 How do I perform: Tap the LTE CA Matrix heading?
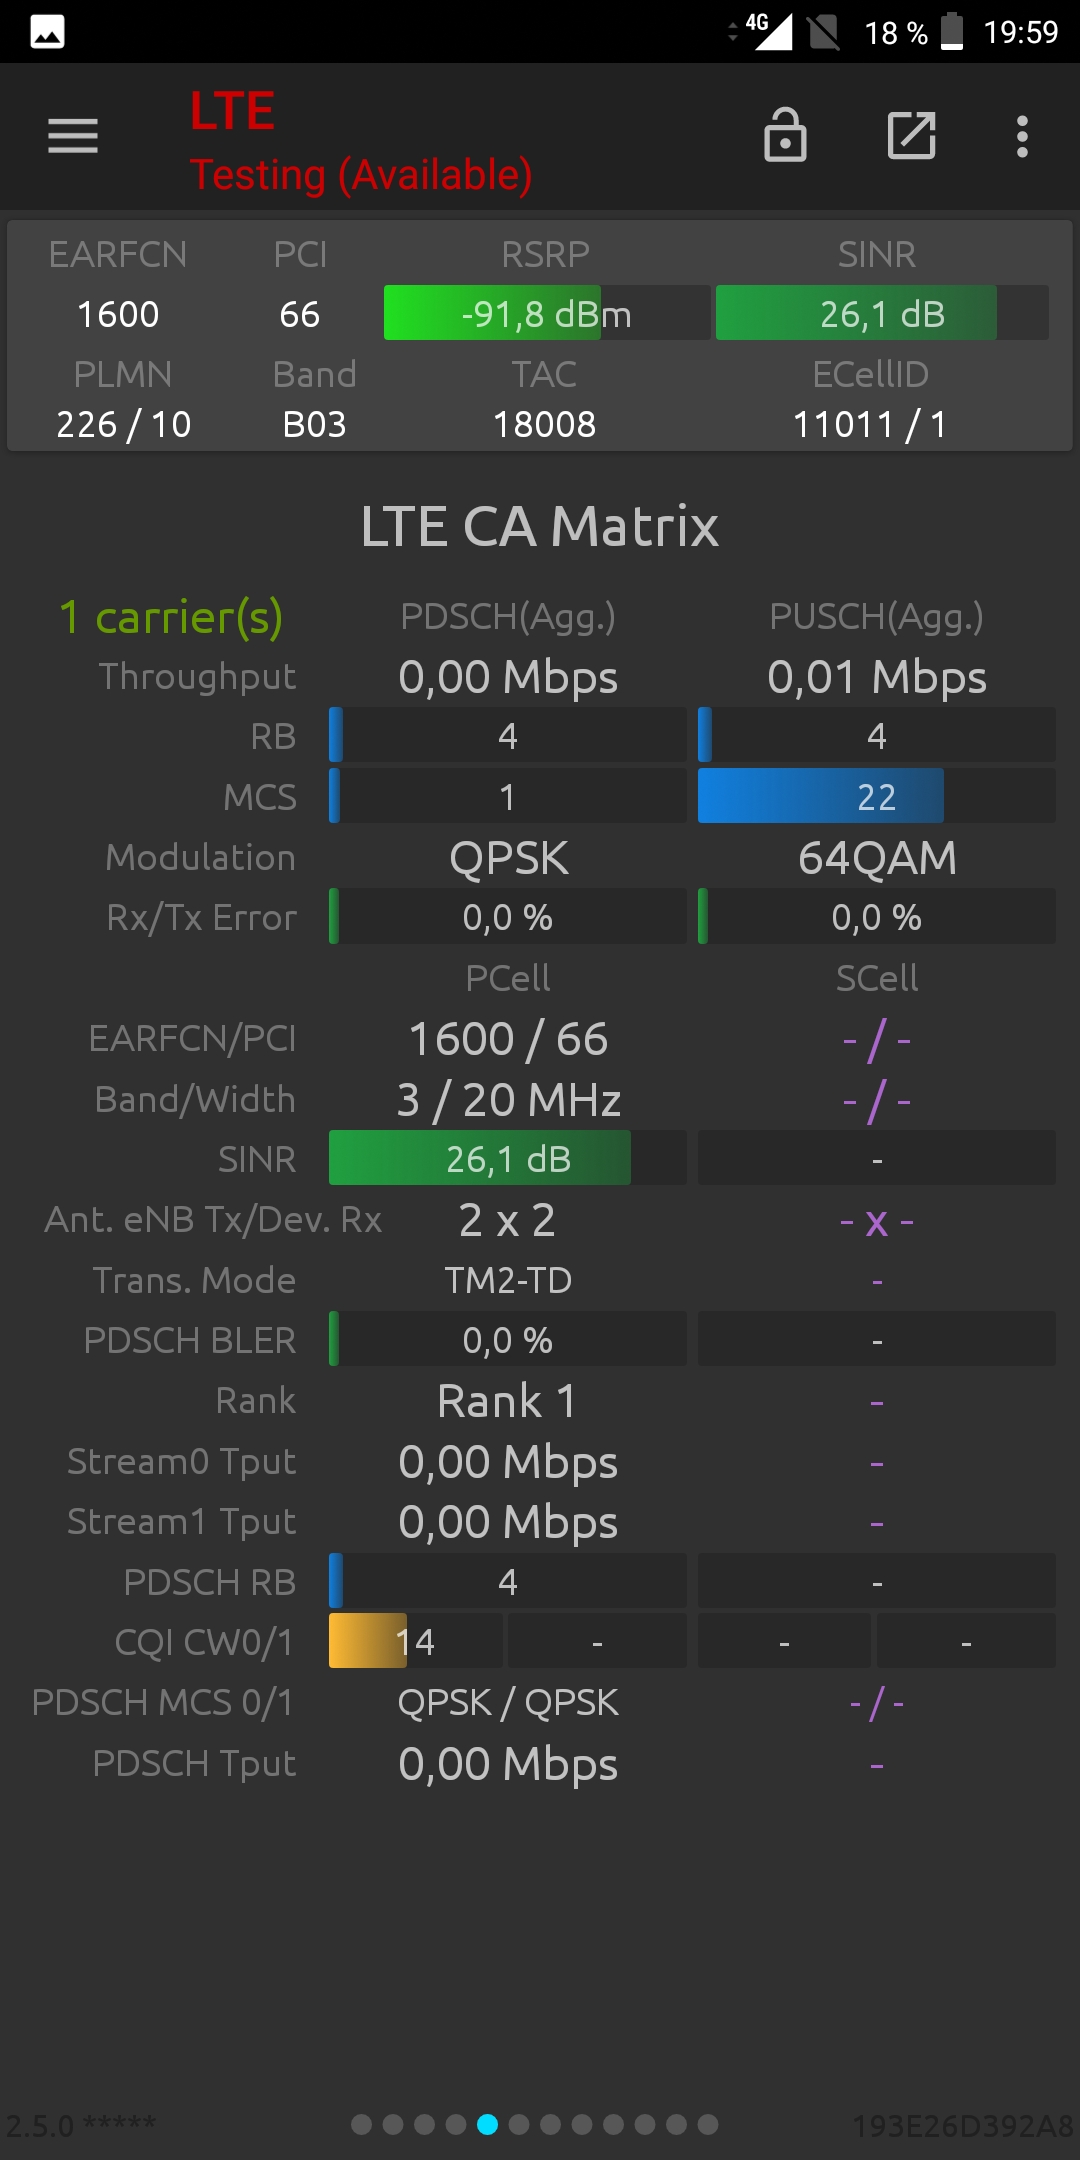coord(540,526)
